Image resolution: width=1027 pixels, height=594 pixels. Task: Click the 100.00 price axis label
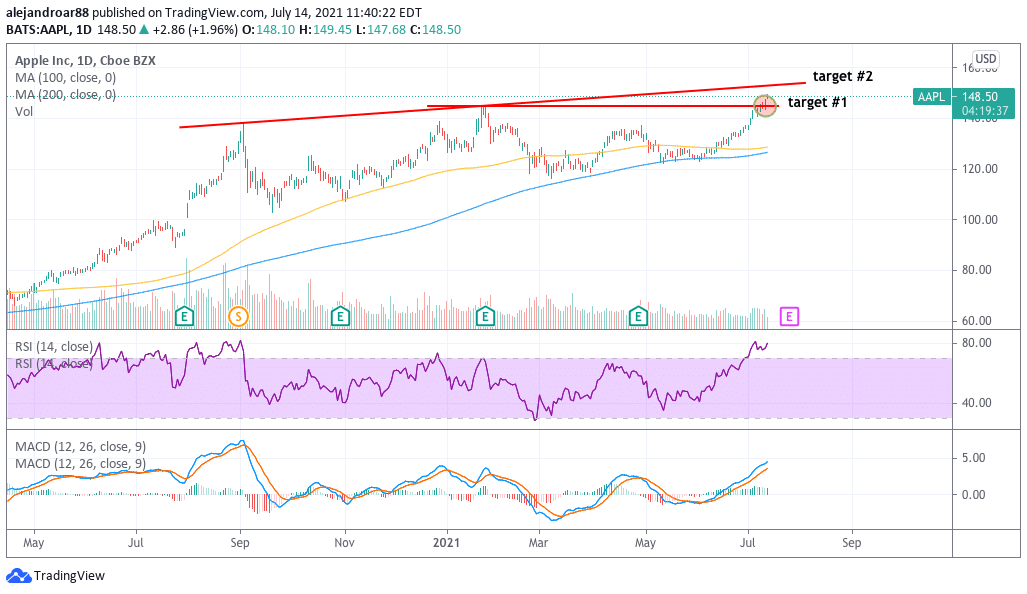(979, 219)
